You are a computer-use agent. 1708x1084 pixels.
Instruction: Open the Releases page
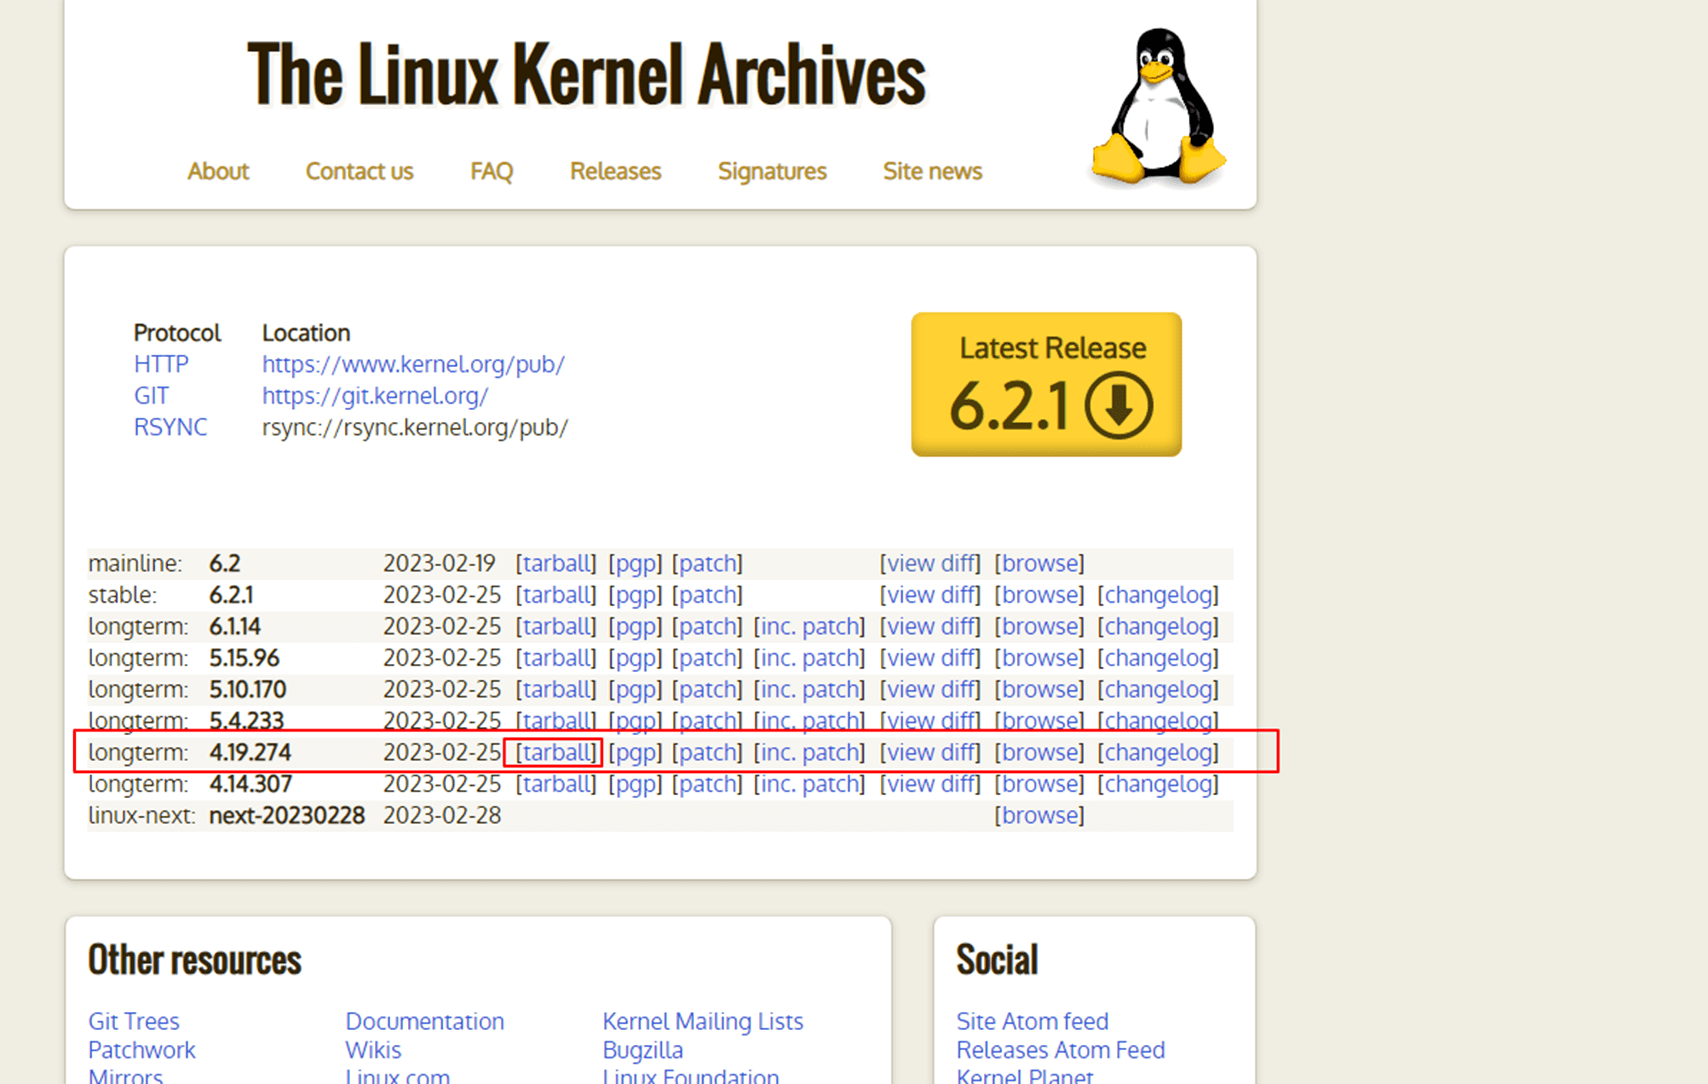point(615,171)
